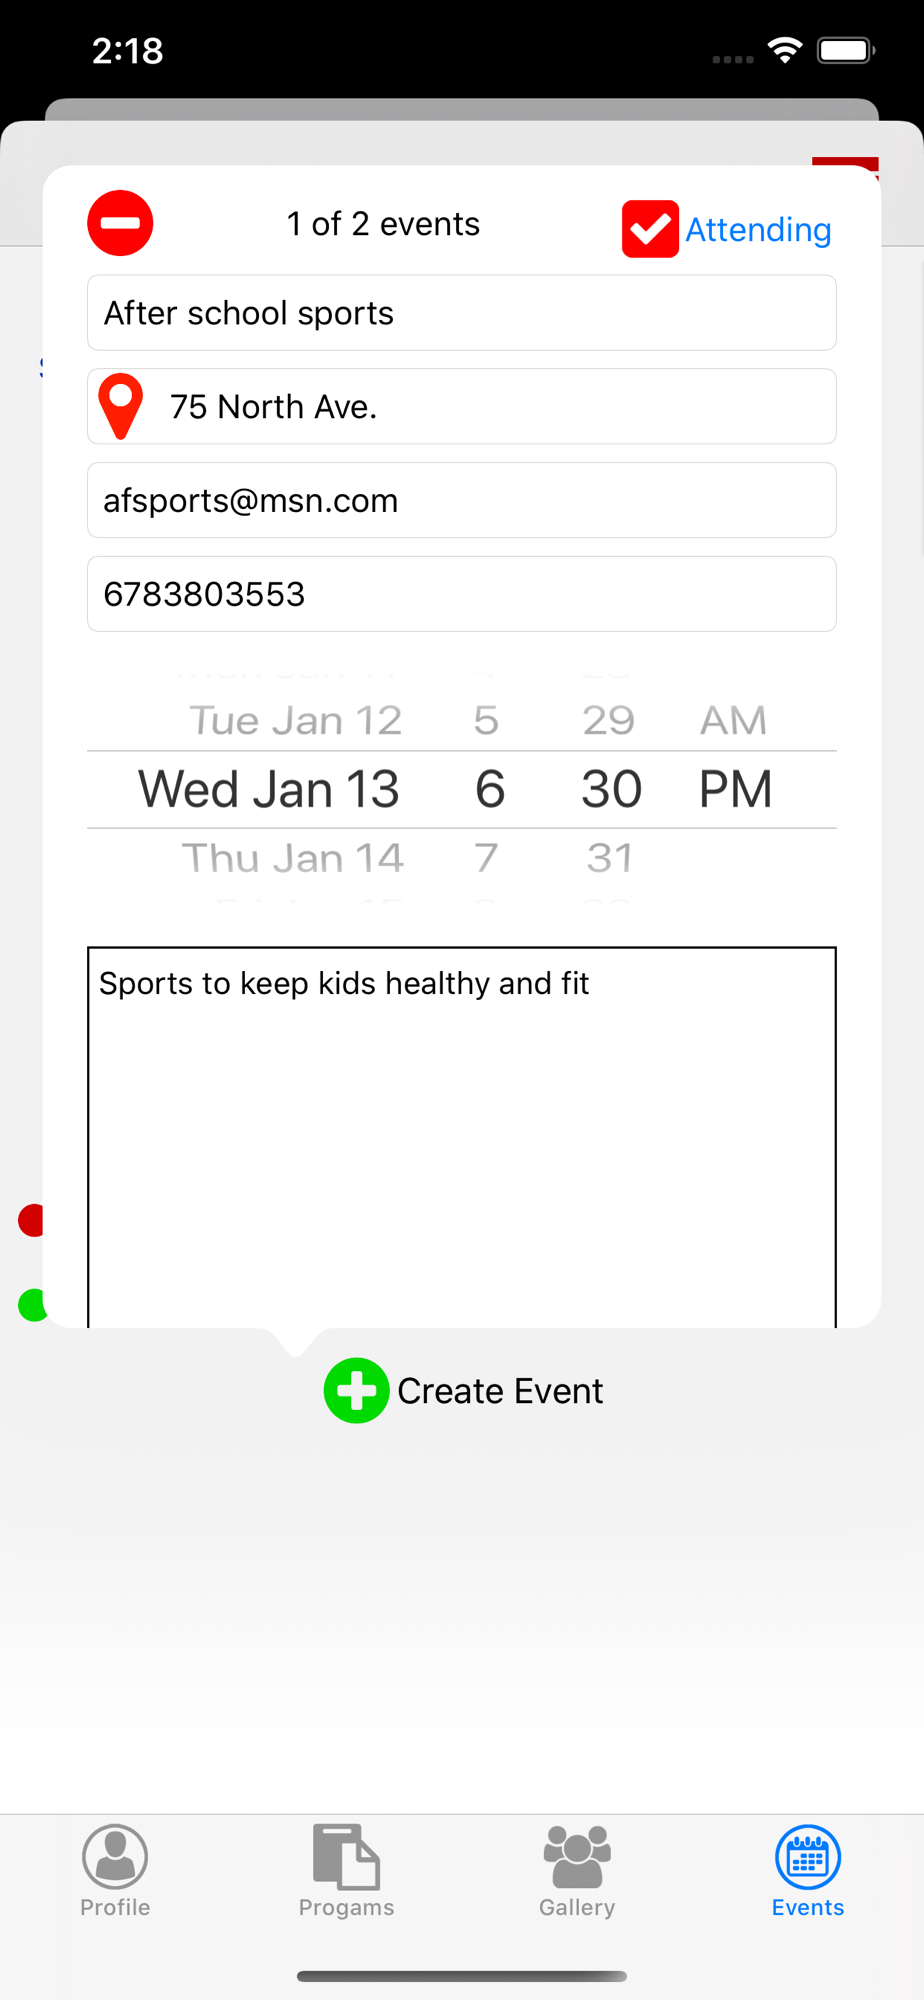The width and height of the screenshot is (924, 2000).
Task: Tap the red minus delete event icon
Action: 120,223
